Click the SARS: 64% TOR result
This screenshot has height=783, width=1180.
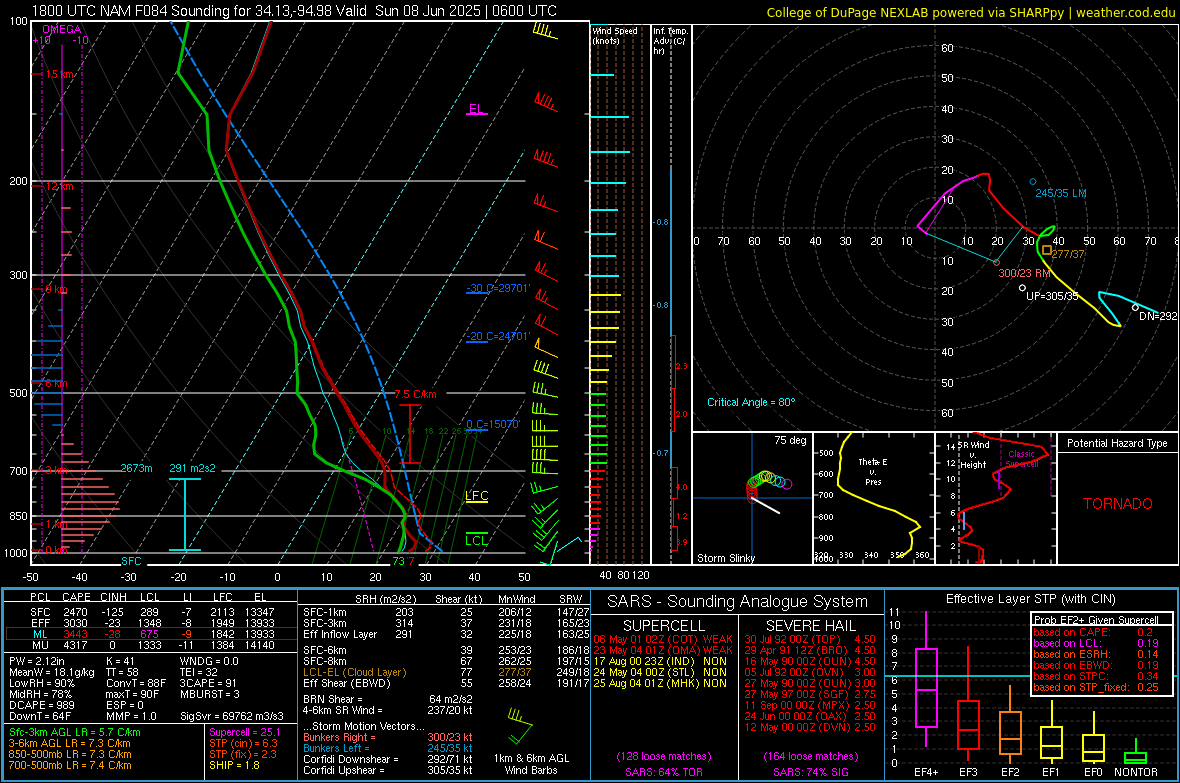tap(663, 772)
